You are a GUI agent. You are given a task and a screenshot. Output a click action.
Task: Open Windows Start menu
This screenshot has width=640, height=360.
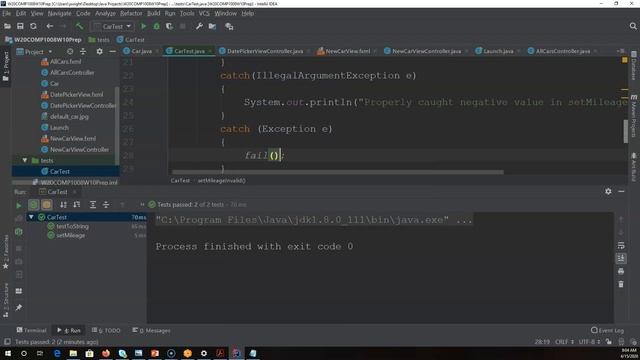point(7,353)
